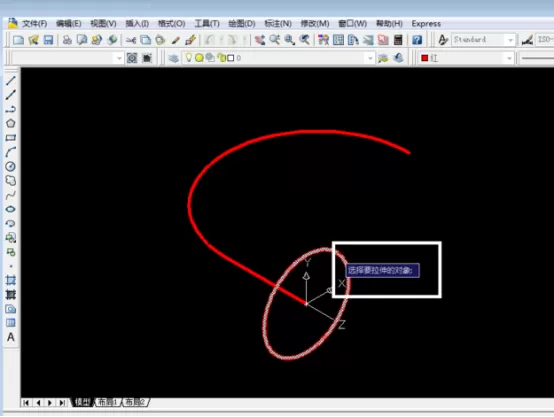
Task: Open the 文件(F) menu
Action: (35, 24)
